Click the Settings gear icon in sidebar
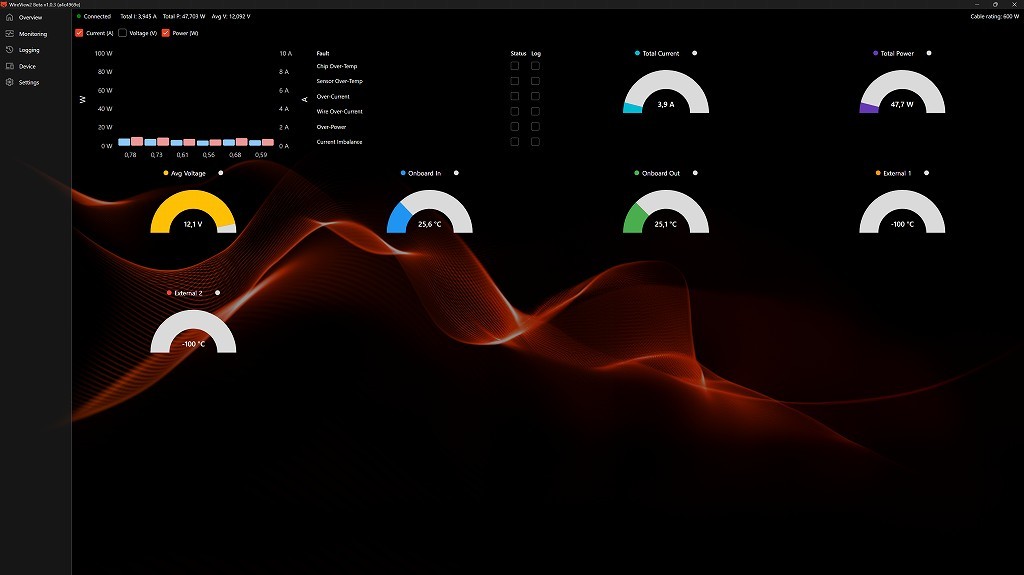The width and height of the screenshot is (1024, 575). pyautogui.click(x=9, y=82)
